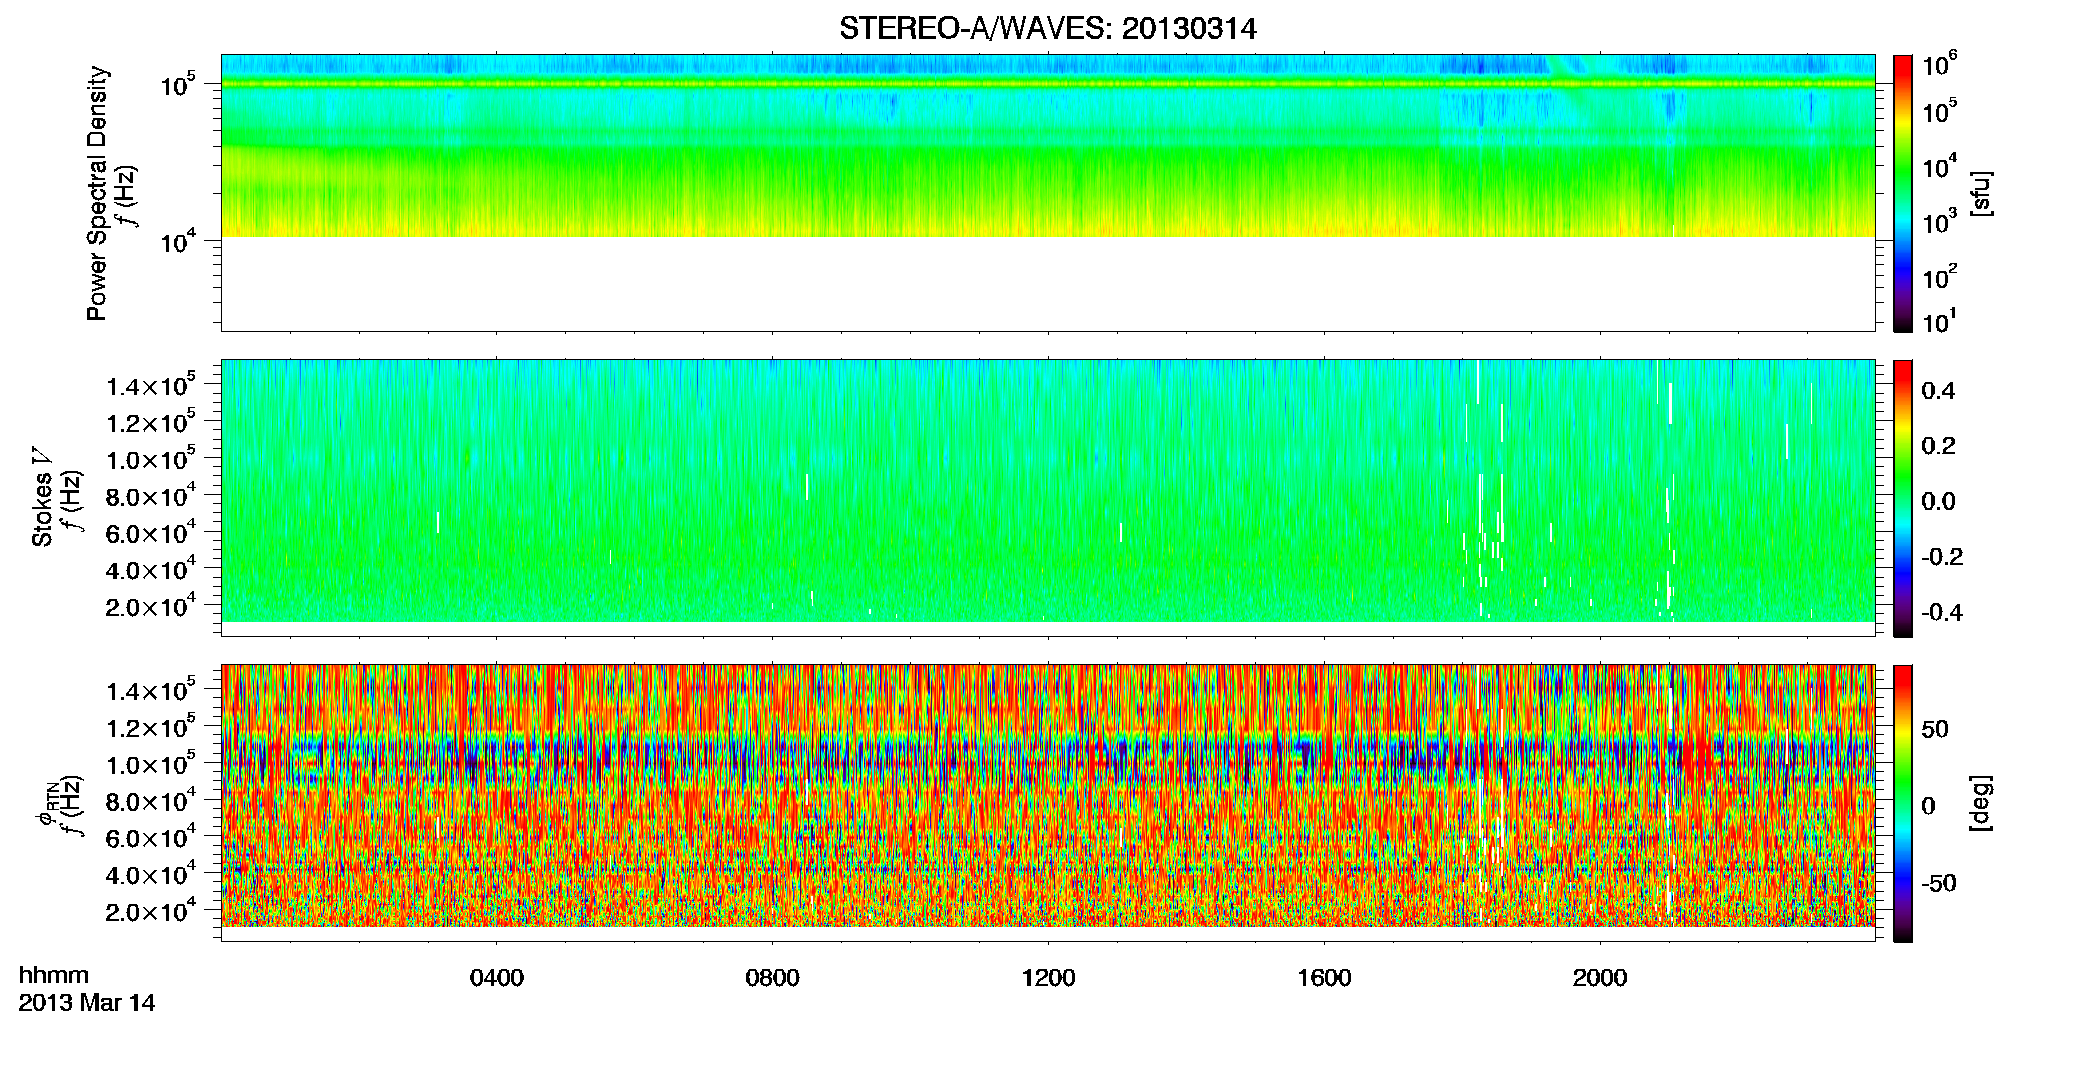Click the bright yellow 100 kHz band in the top spectrogram

click(x=1047, y=85)
